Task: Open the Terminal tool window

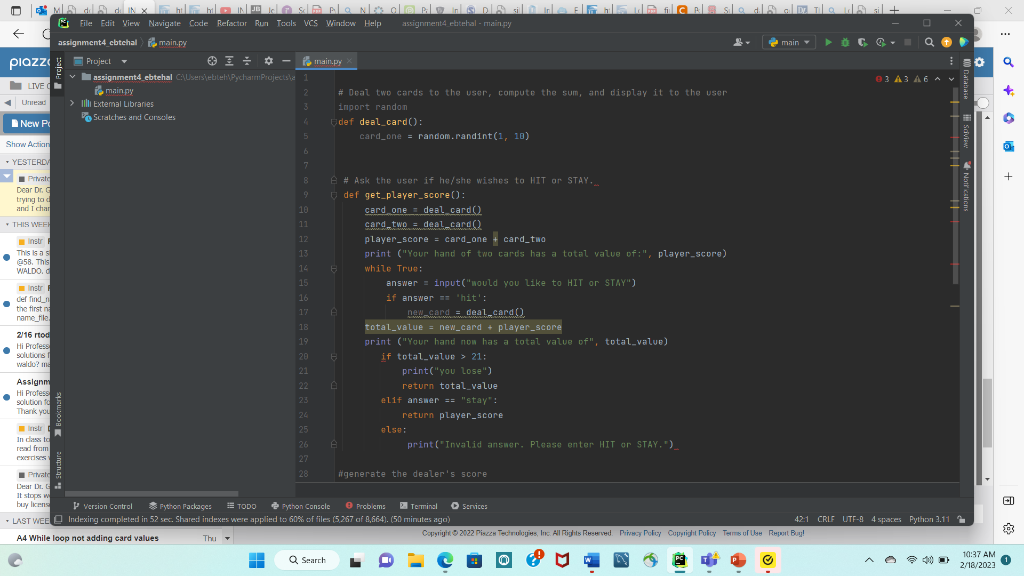Action: coord(419,506)
